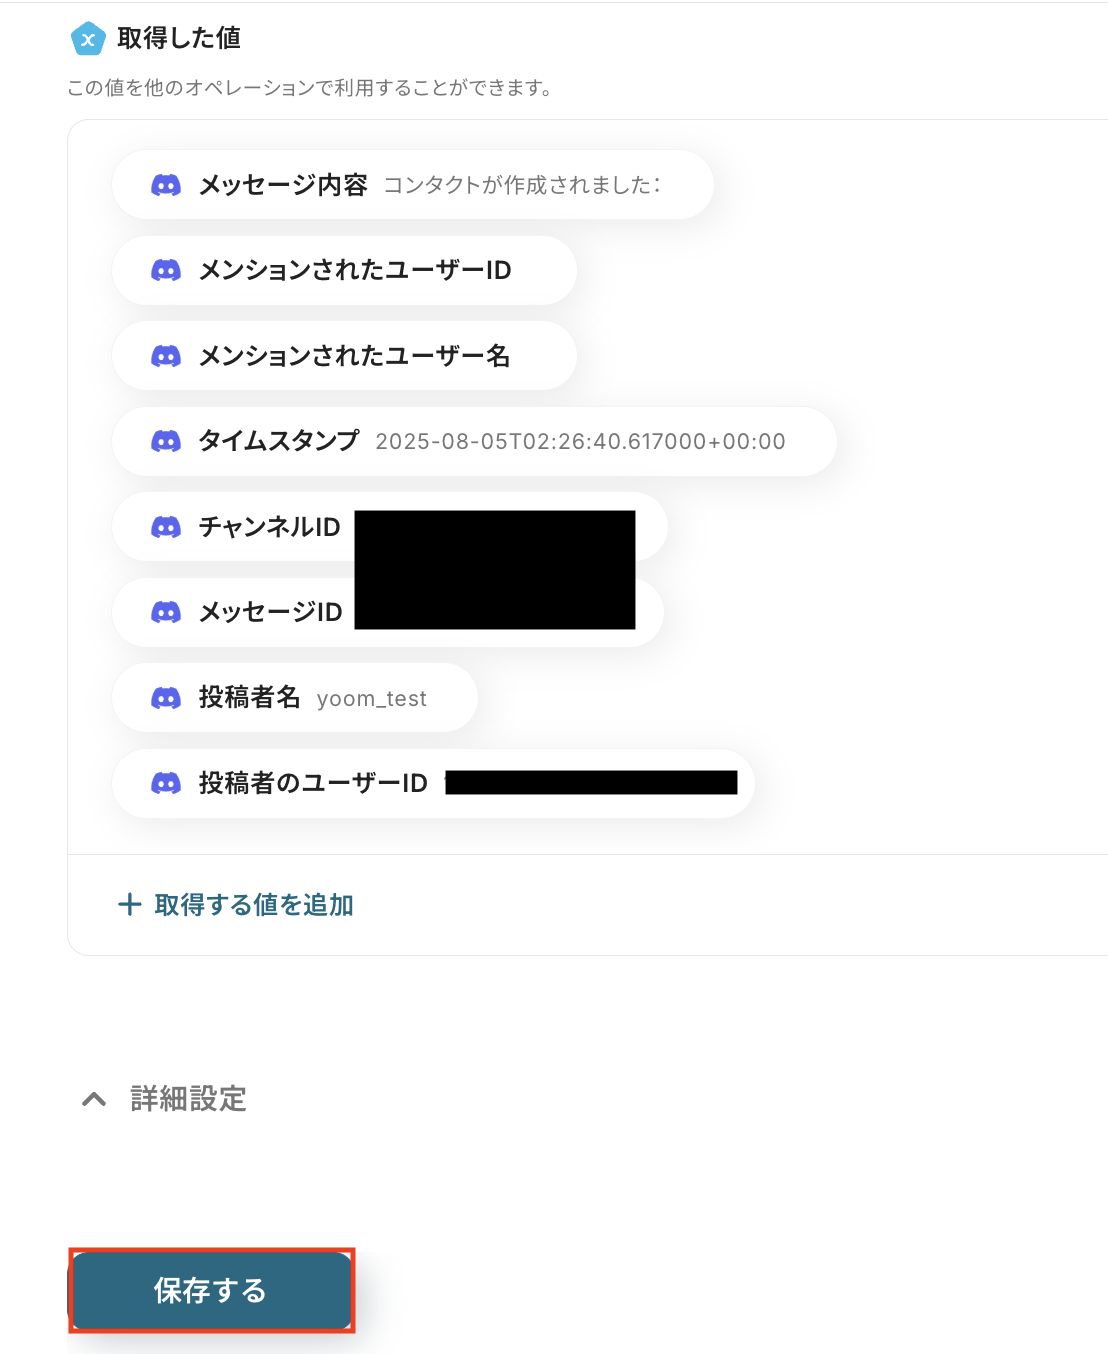Click Discord icon next to 投稿者名
The image size is (1108, 1354).
click(166, 698)
